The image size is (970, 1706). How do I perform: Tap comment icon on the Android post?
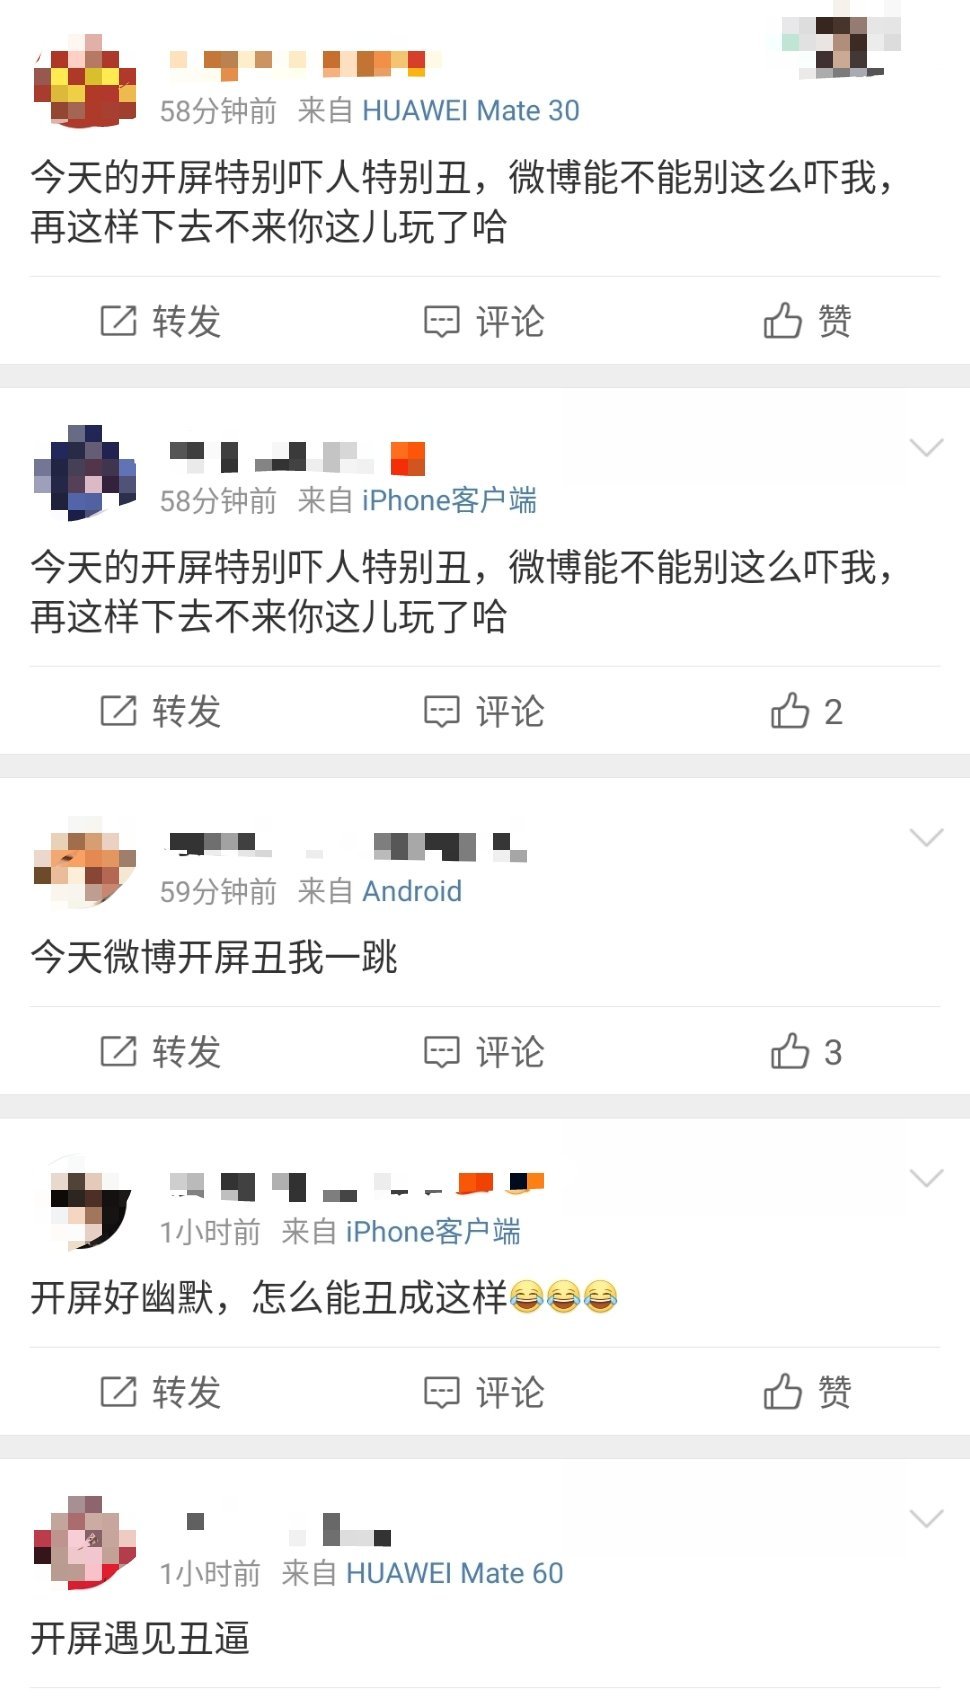pos(441,1051)
